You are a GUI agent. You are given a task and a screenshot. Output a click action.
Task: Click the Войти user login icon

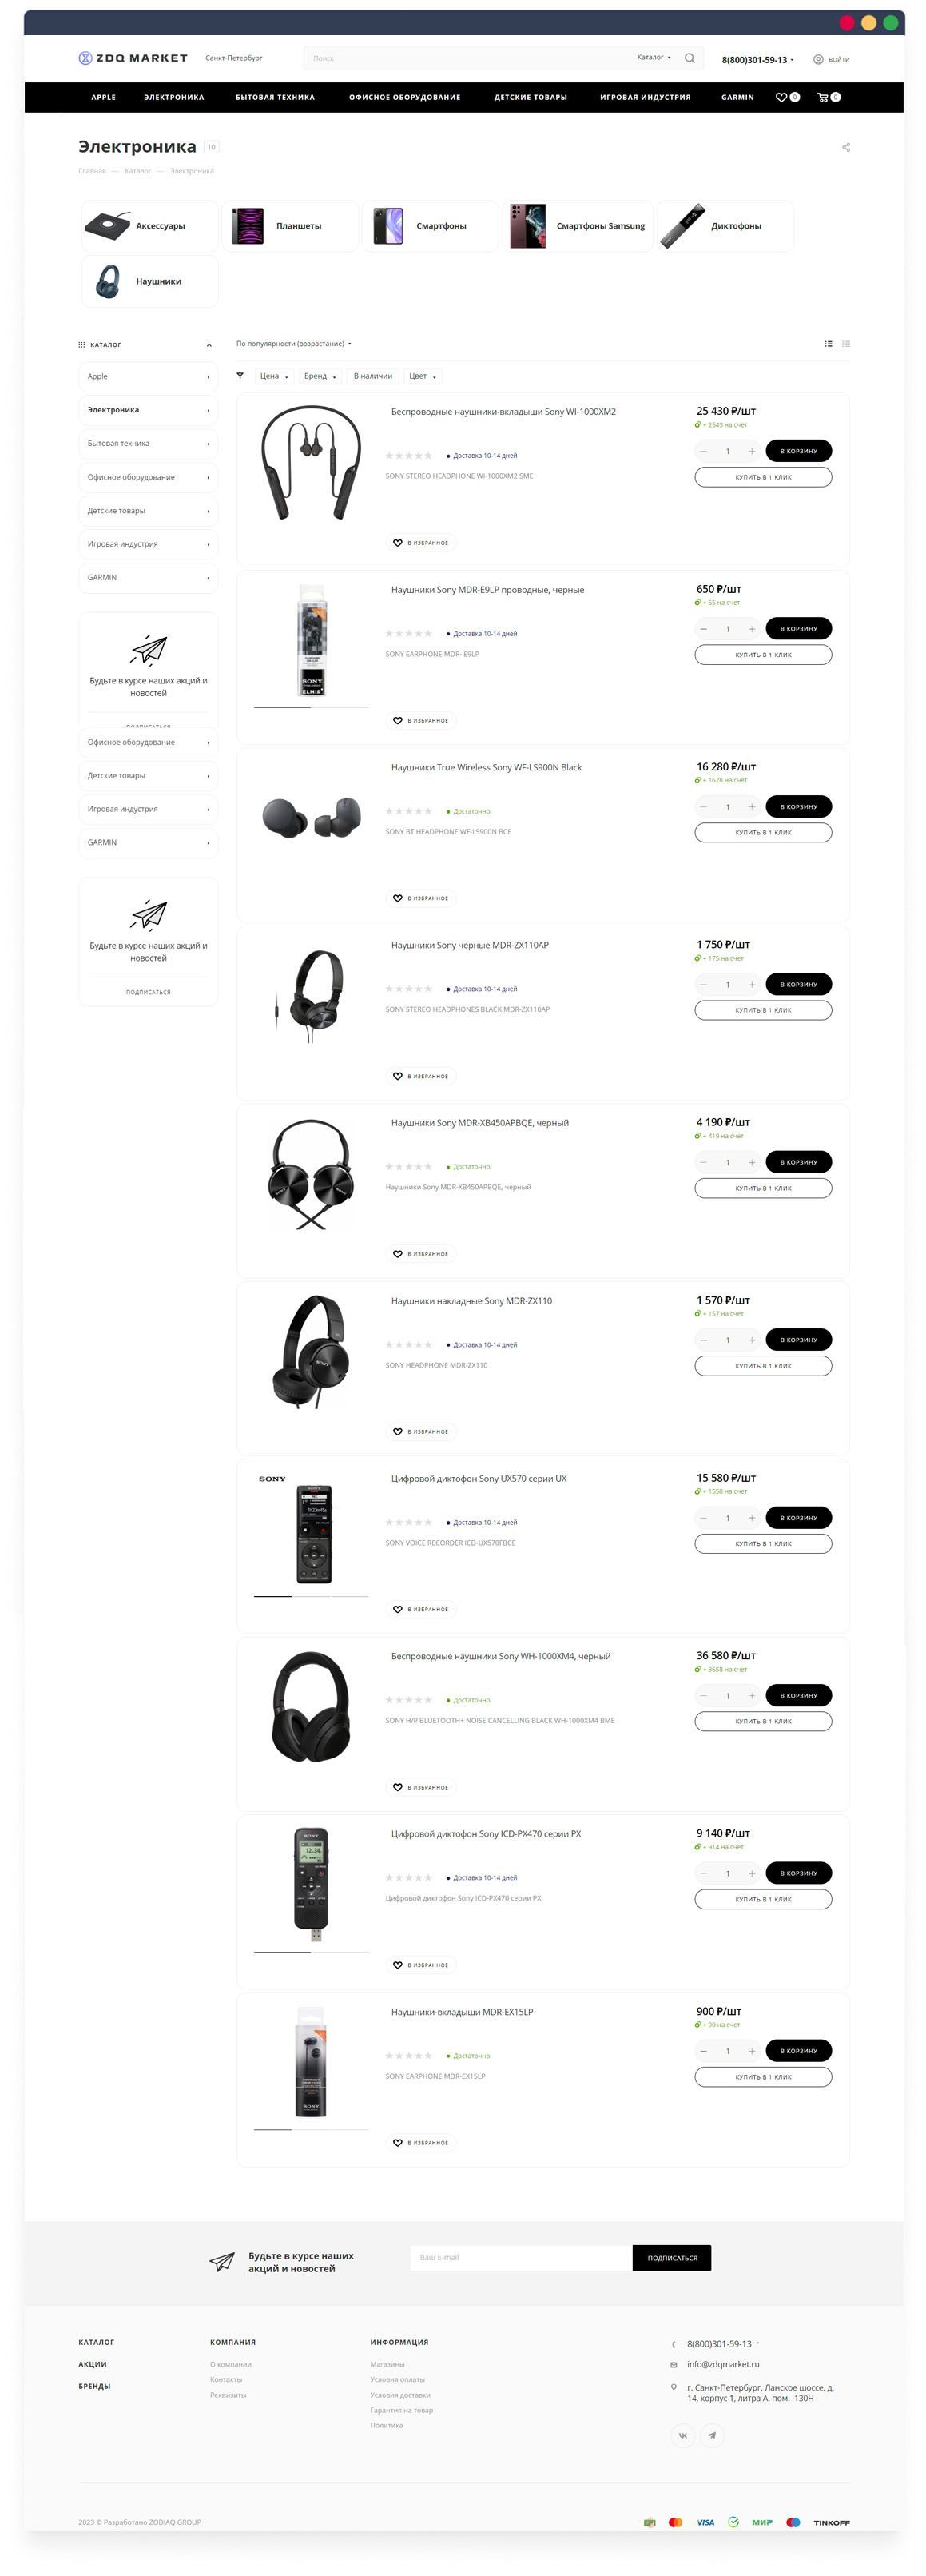[x=818, y=59]
